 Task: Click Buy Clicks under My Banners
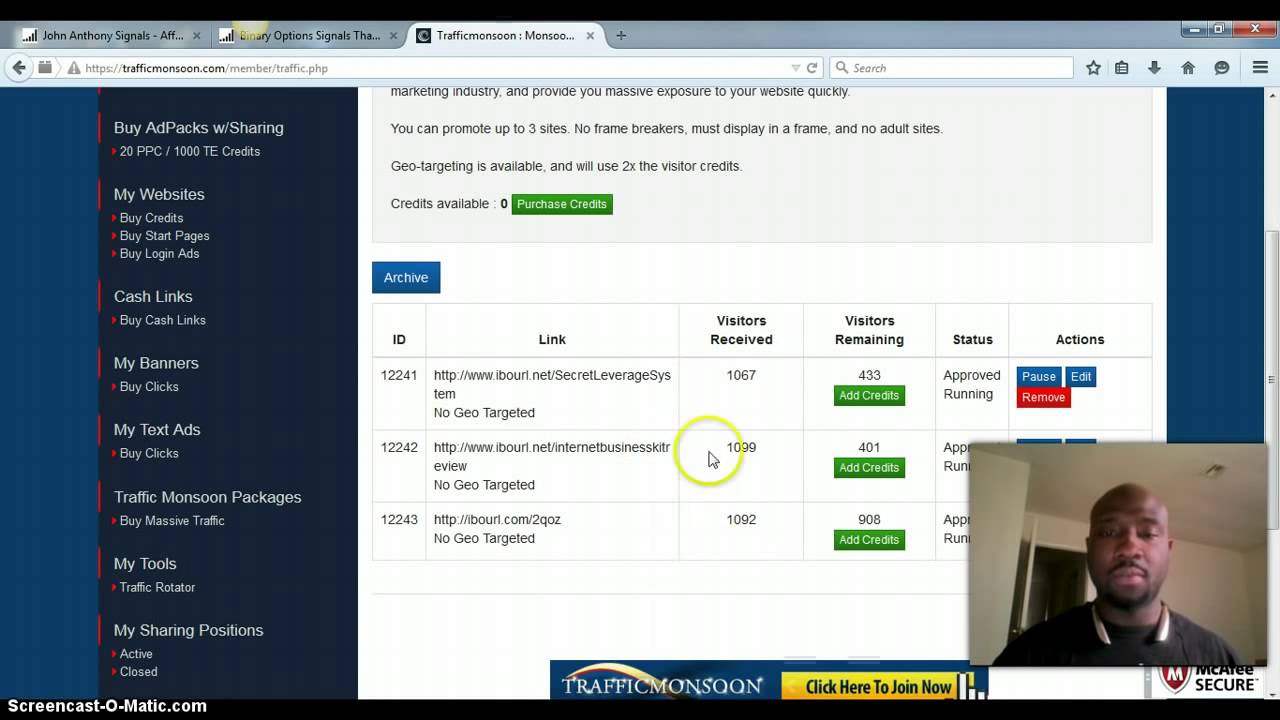(x=149, y=387)
